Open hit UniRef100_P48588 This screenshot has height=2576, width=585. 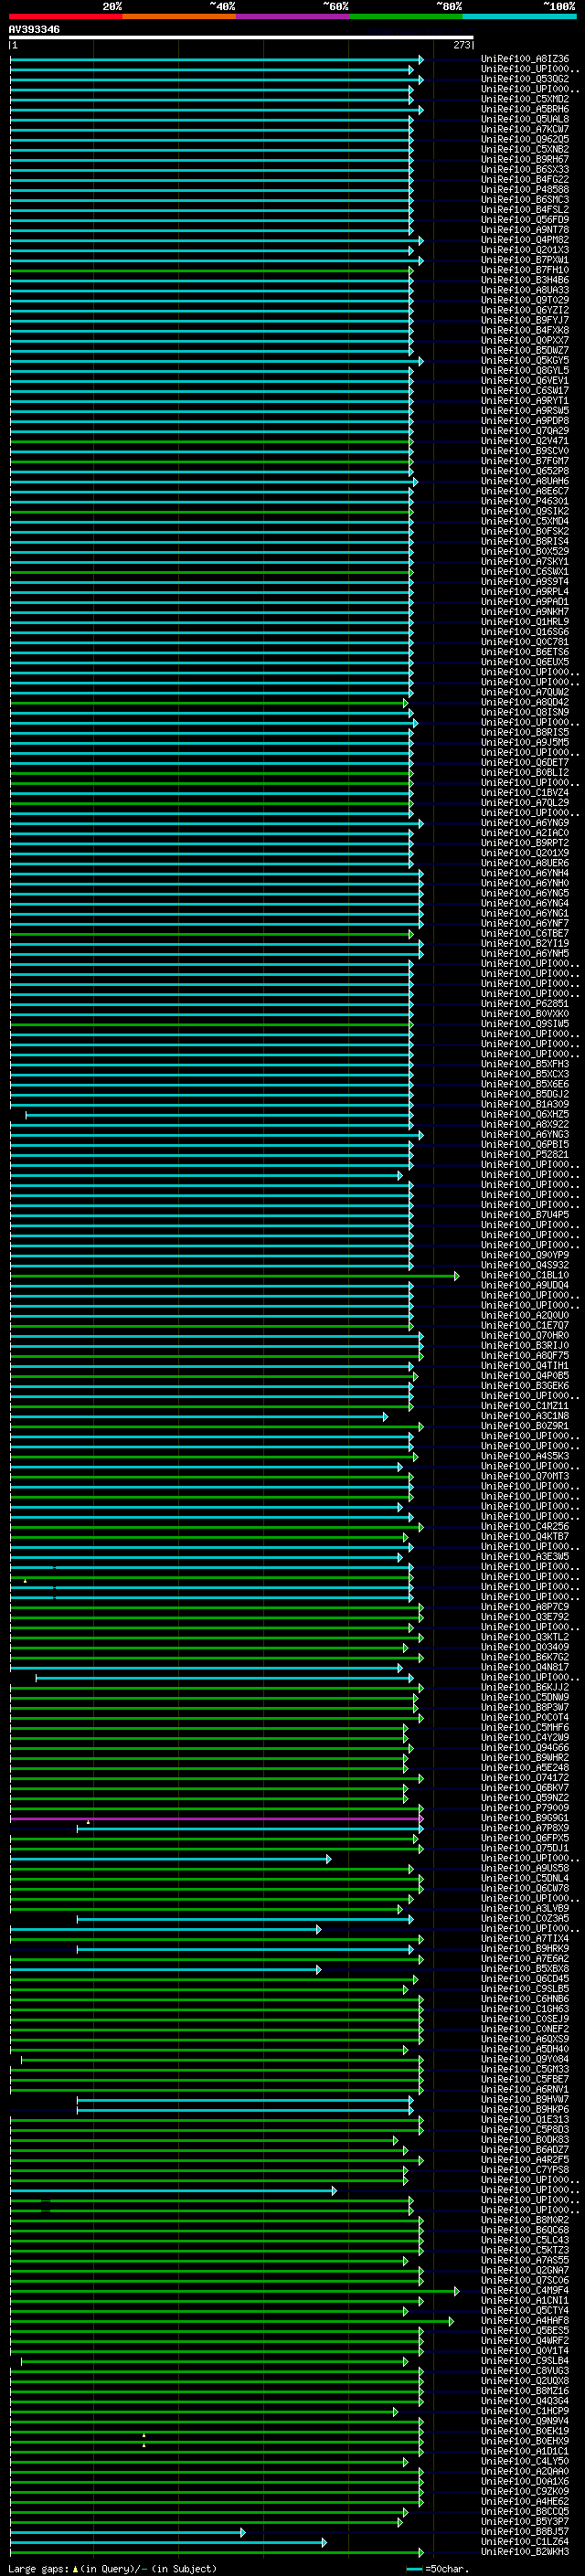[525, 189]
